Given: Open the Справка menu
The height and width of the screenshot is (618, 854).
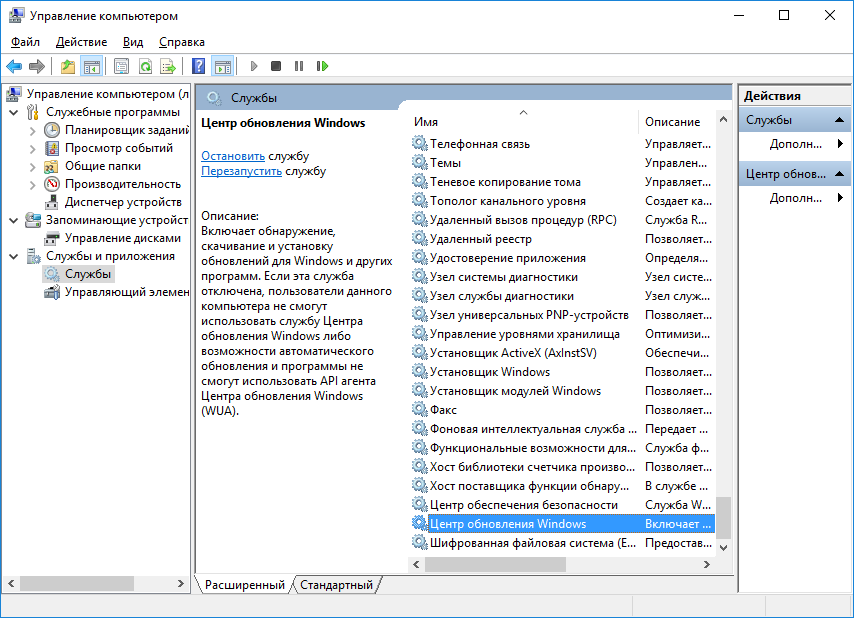Looking at the screenshot, I should tap(182, 42).
